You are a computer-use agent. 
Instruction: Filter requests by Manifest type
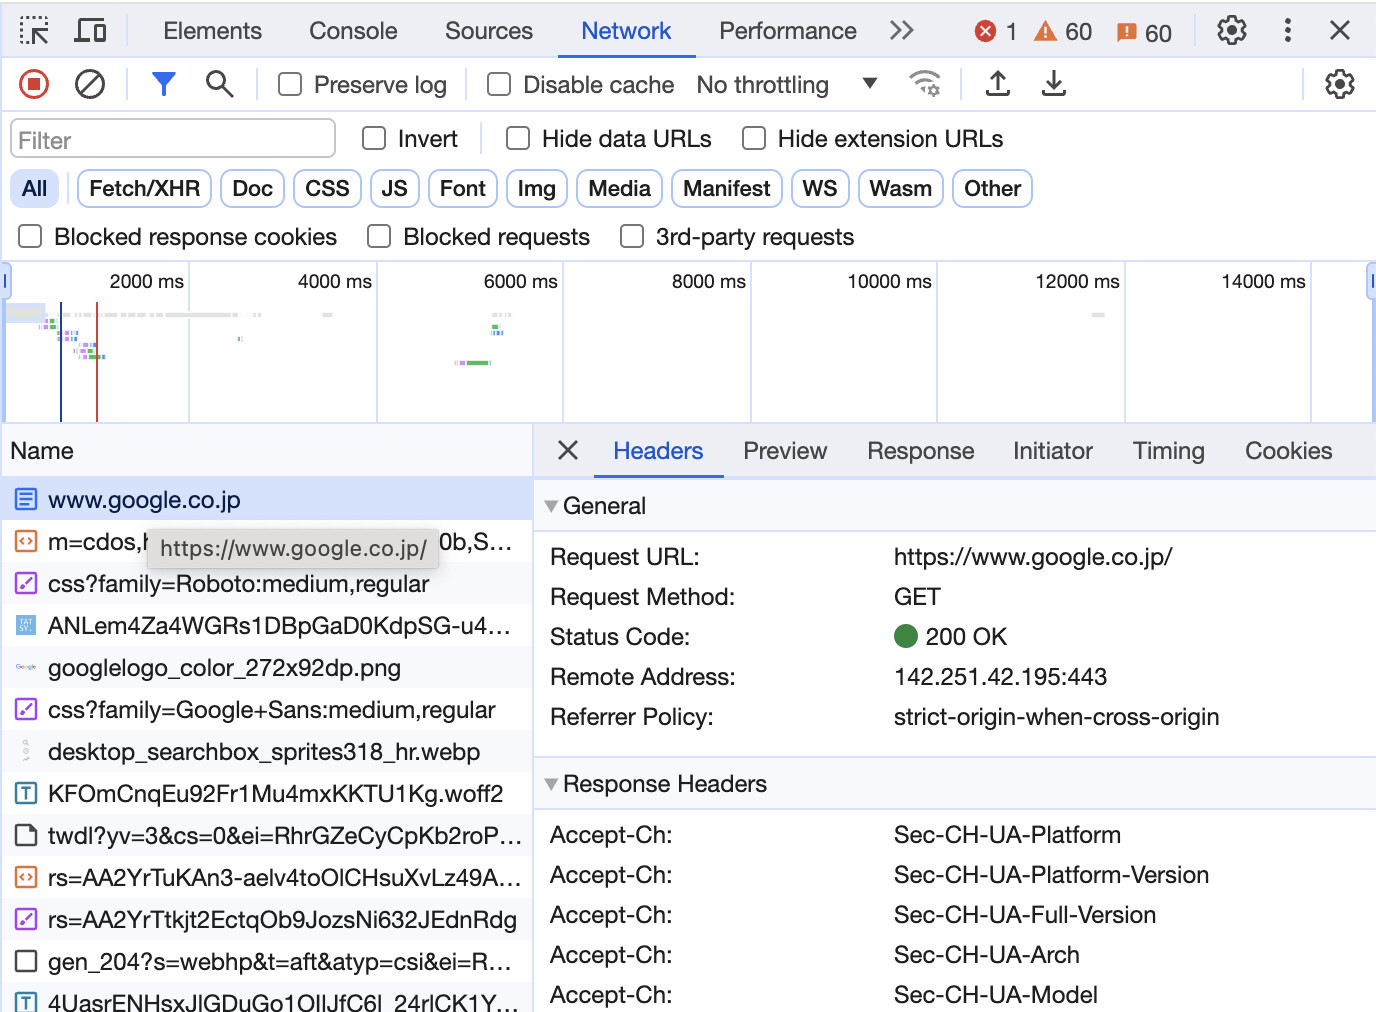[727, 188]
